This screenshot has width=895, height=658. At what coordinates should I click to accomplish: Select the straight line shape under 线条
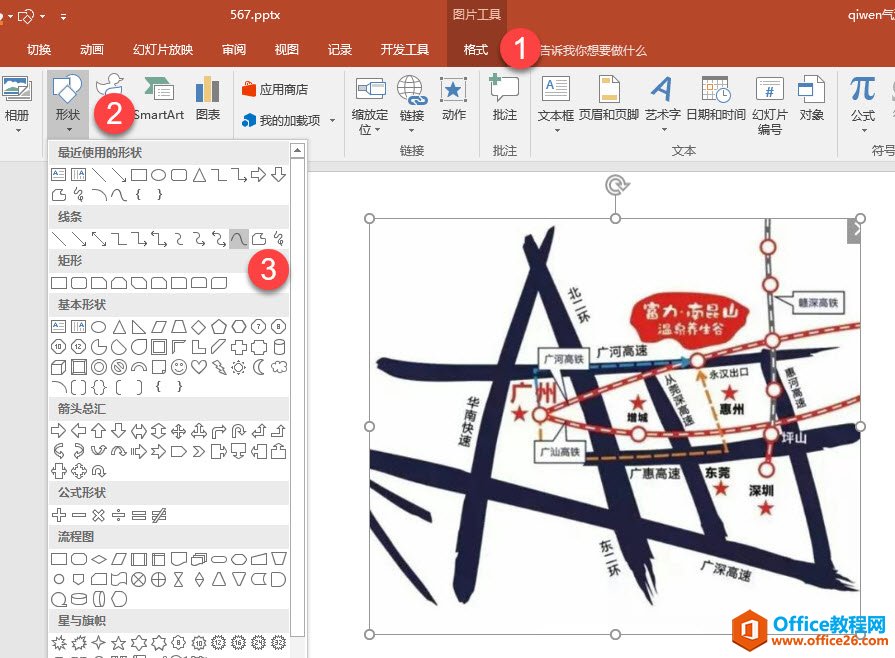coord(59,239)
